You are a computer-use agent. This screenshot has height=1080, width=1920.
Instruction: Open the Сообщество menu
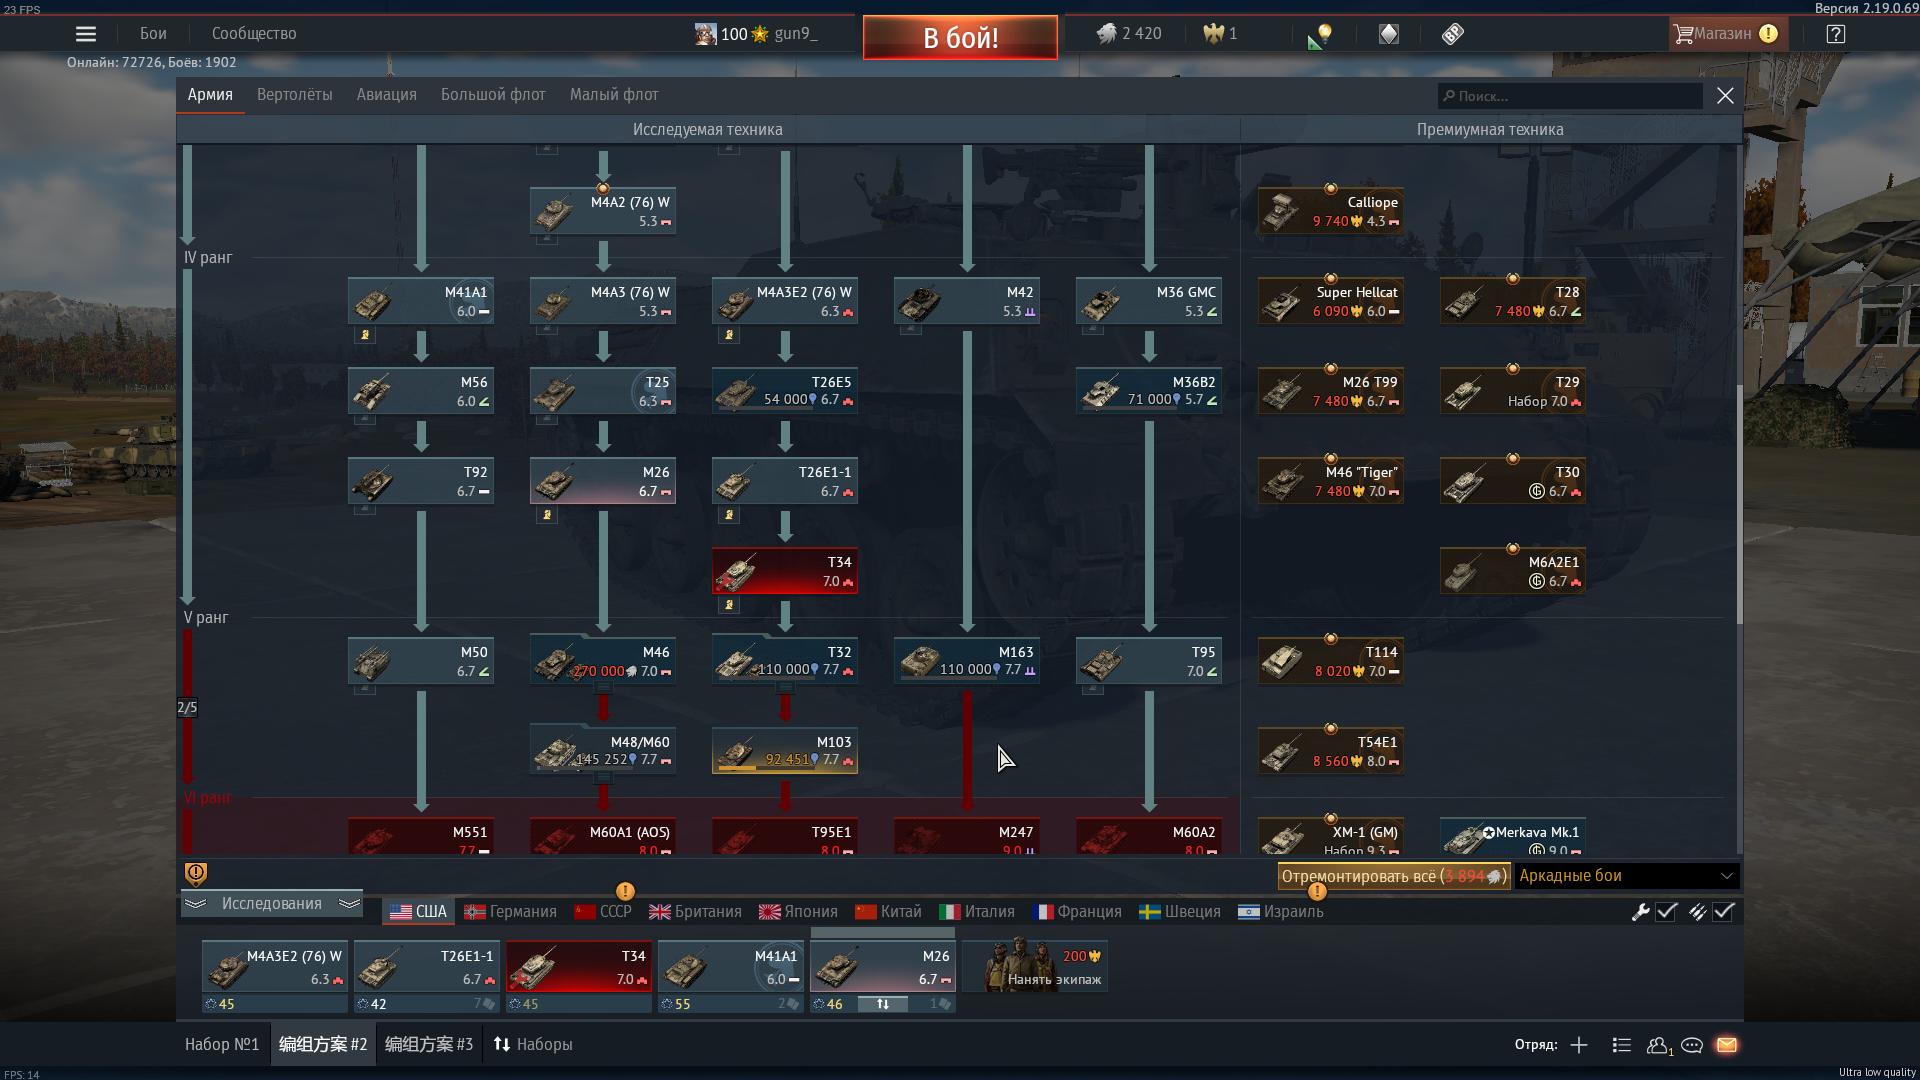coord(254,34)
